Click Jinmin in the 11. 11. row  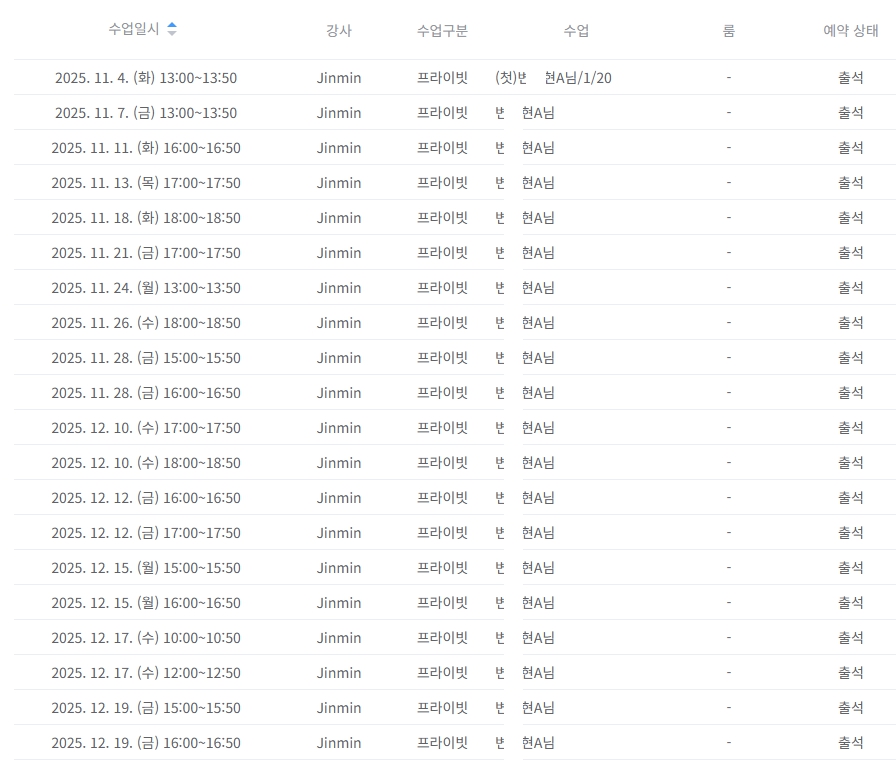coord(339,148)
